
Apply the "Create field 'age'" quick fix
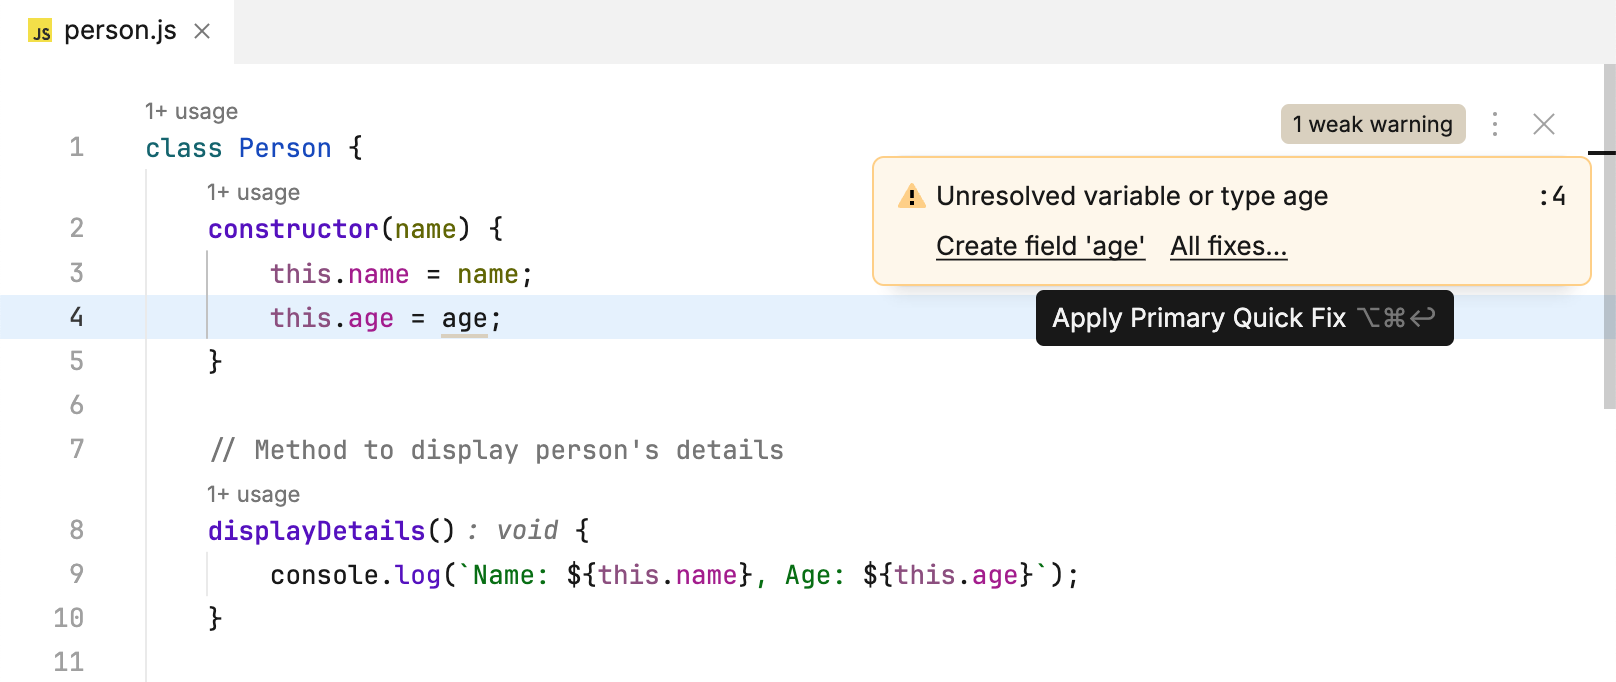pyautogui.click(x=1040, y=246)
